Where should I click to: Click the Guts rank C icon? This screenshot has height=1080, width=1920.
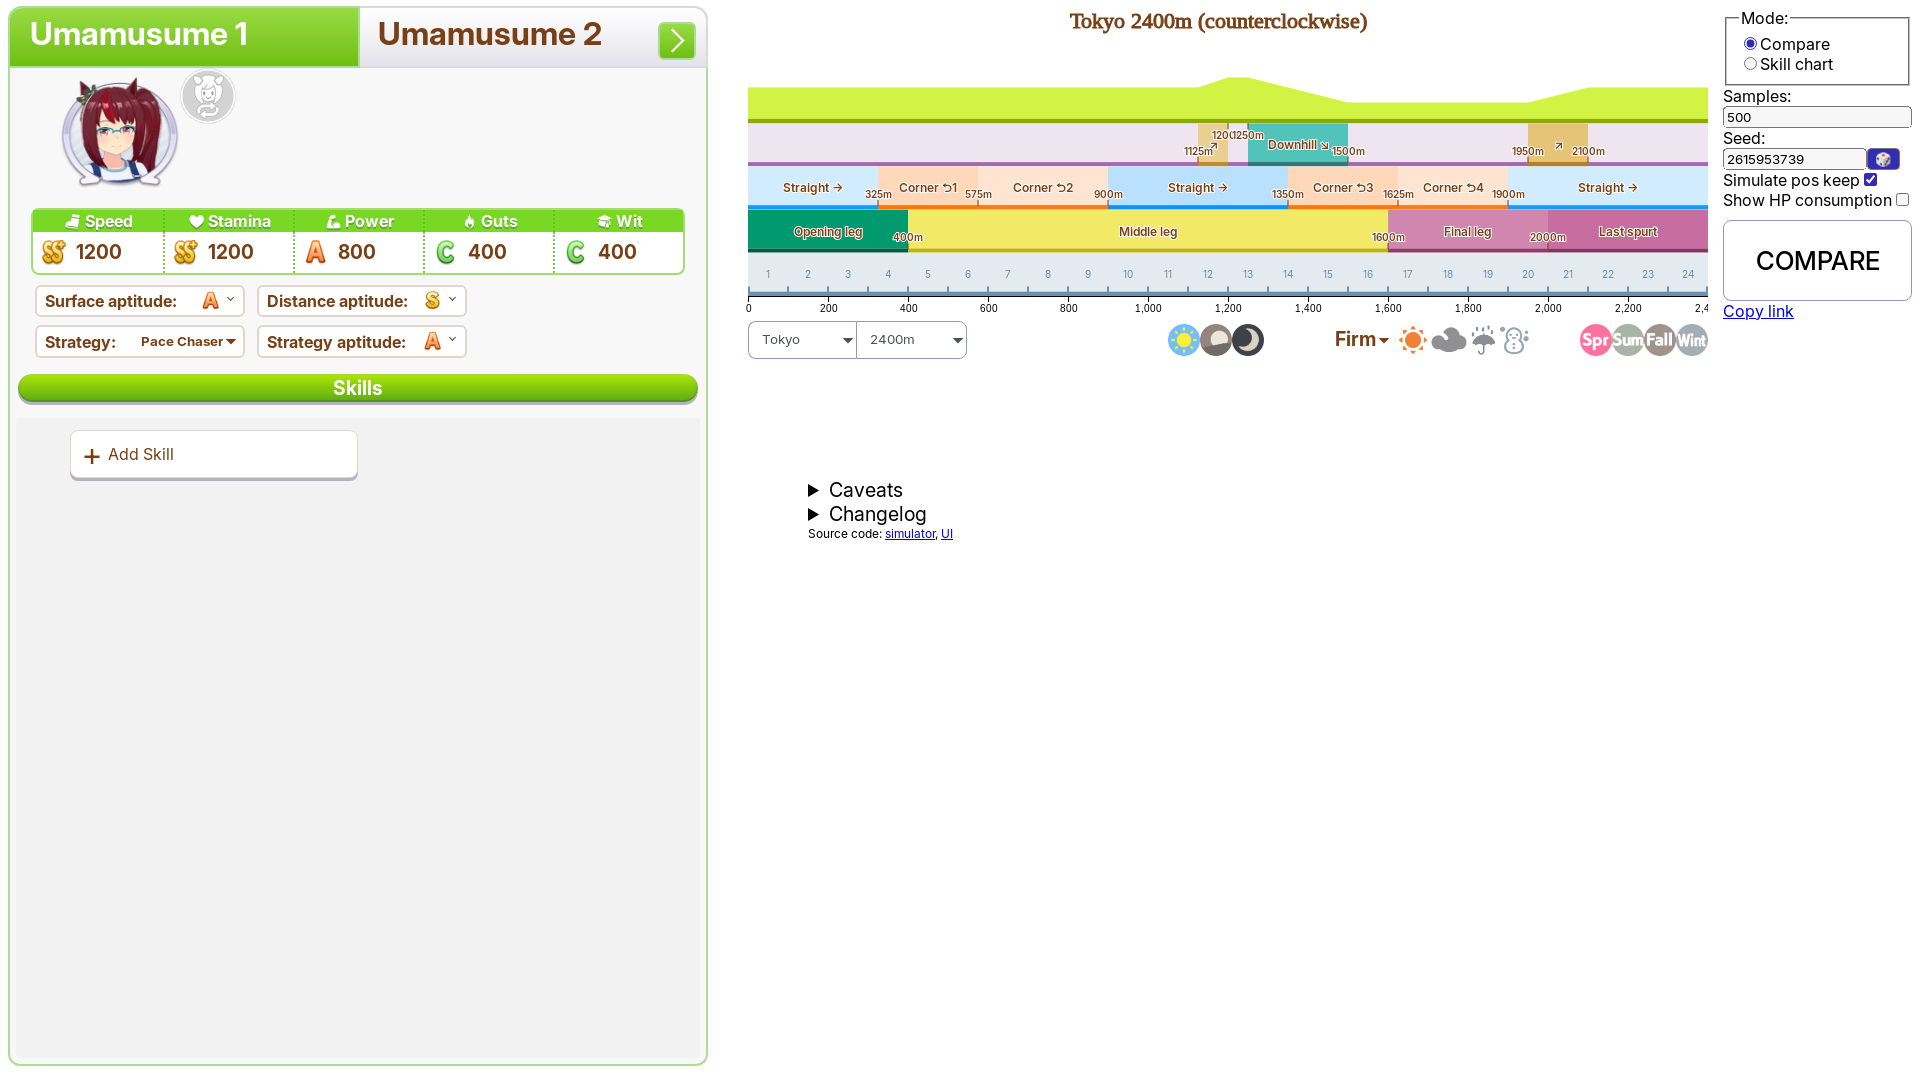click(446, 252)
